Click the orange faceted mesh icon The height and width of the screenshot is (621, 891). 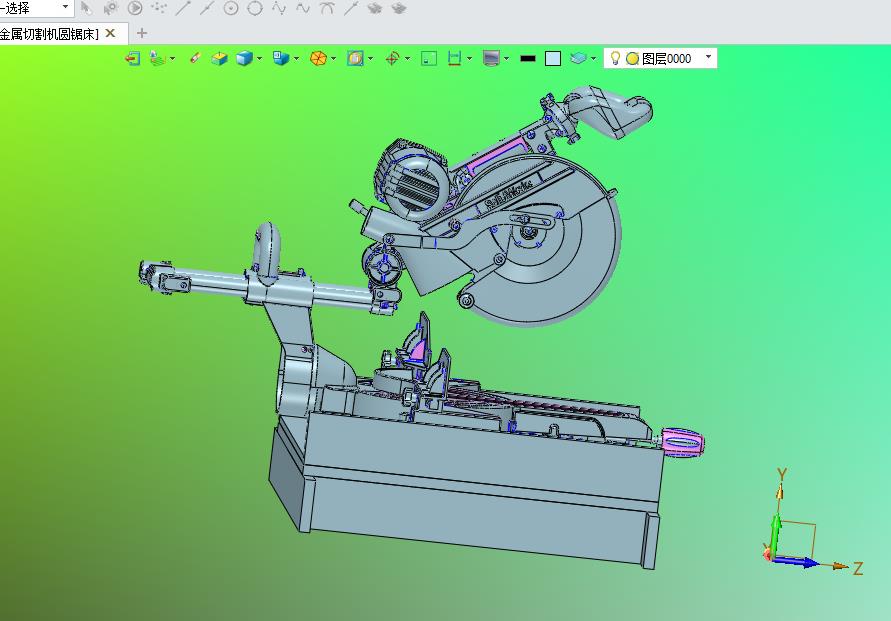pyautogui.click(x=318, y=59)
